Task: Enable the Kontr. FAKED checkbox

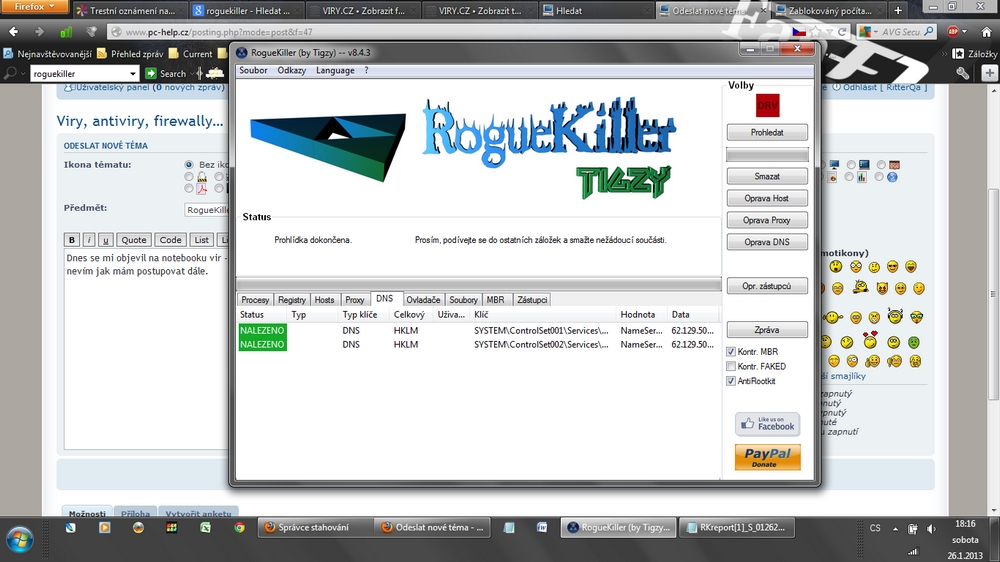Action: [x=731, y=366]
